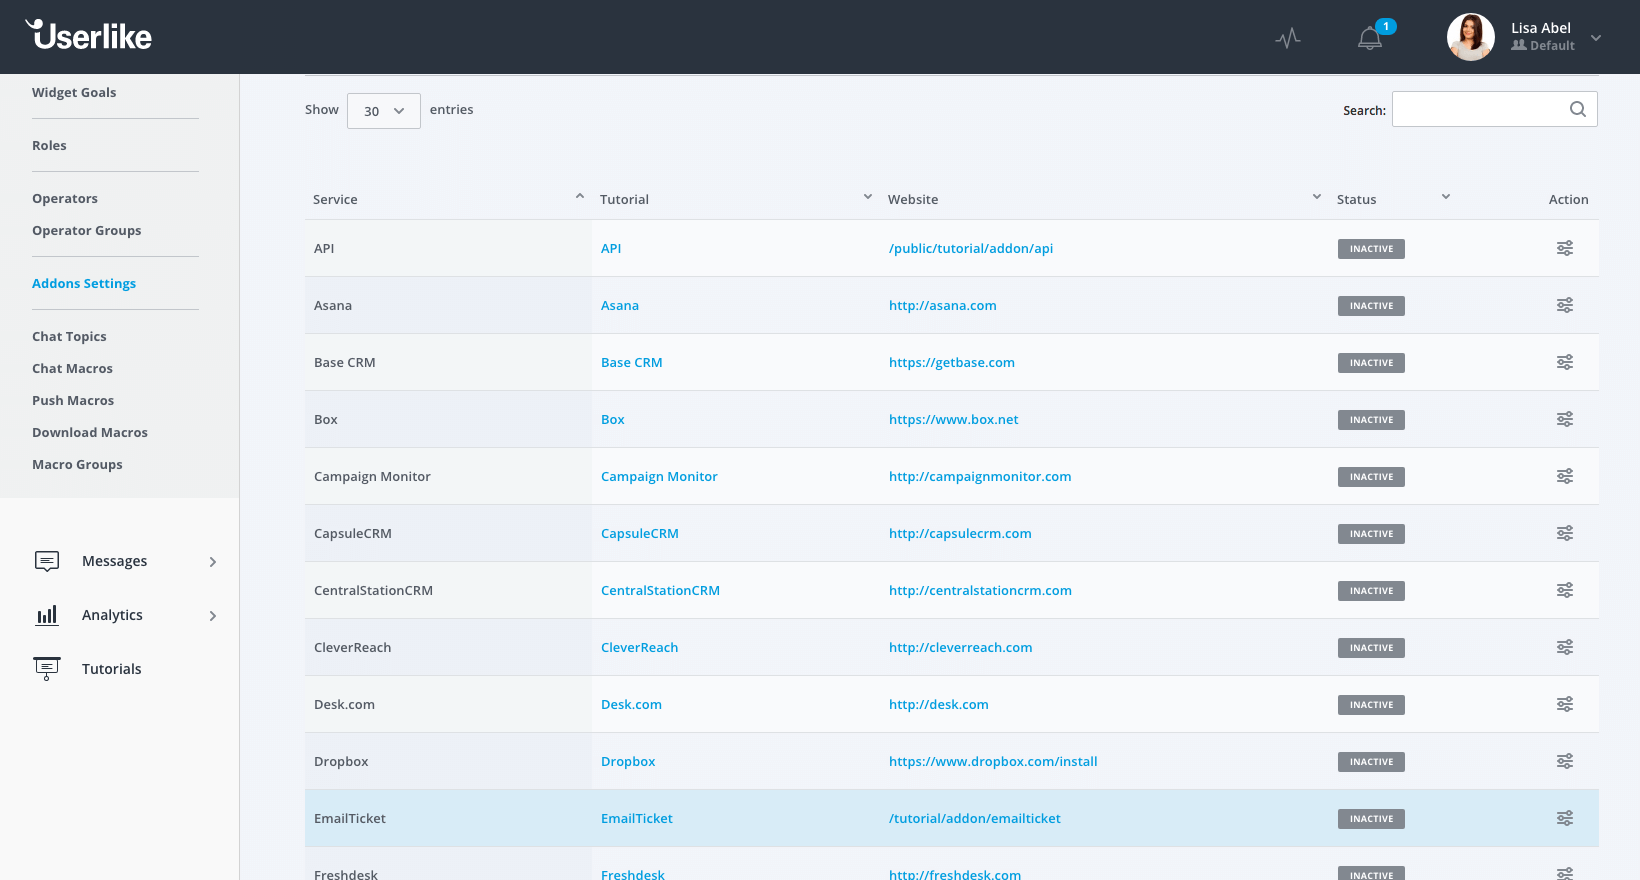Viewport: 1640px width, 880px height.
Task: Click the Action column header
Action: click(1569, 199)
